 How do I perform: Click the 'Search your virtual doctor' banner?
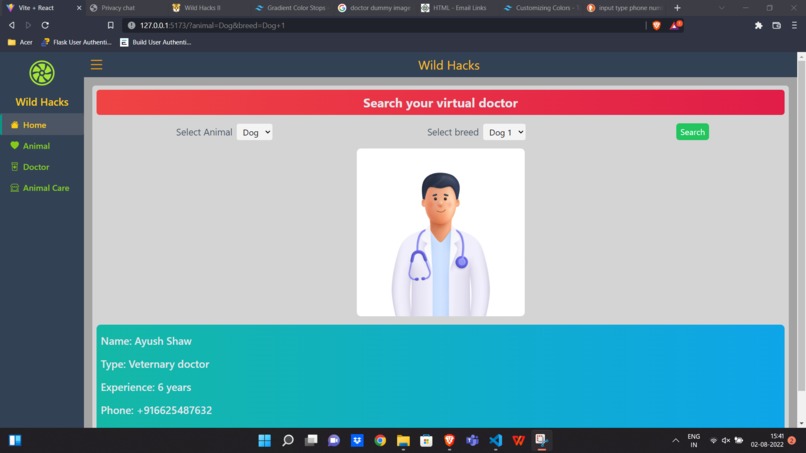[441, 103]
